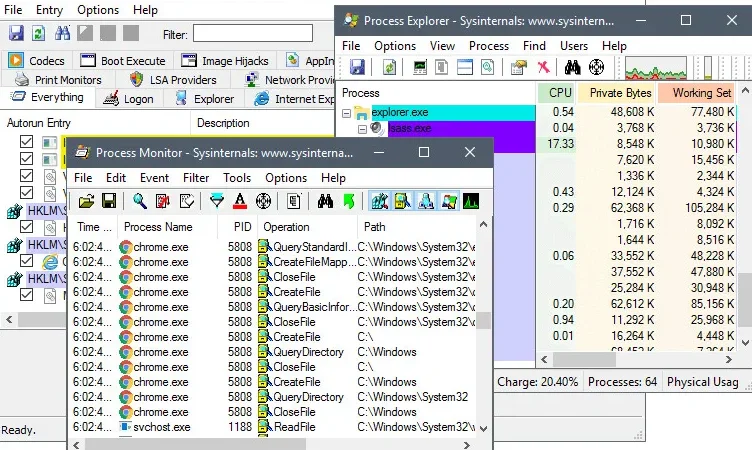Open the Filter menu in Process Monitor

[196, 178]
